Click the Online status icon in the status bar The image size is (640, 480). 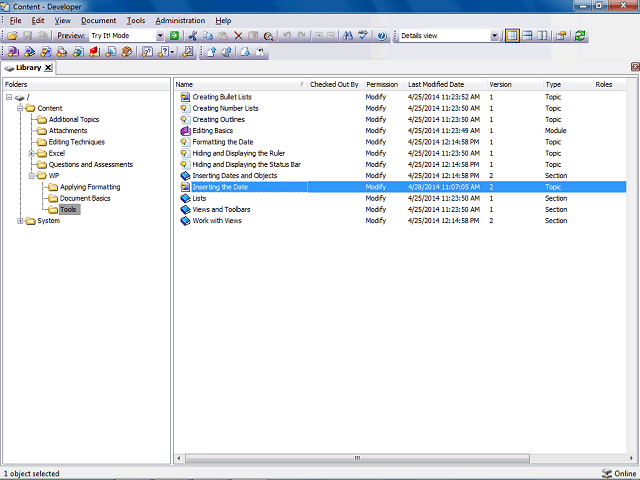[x=607, y=473]
